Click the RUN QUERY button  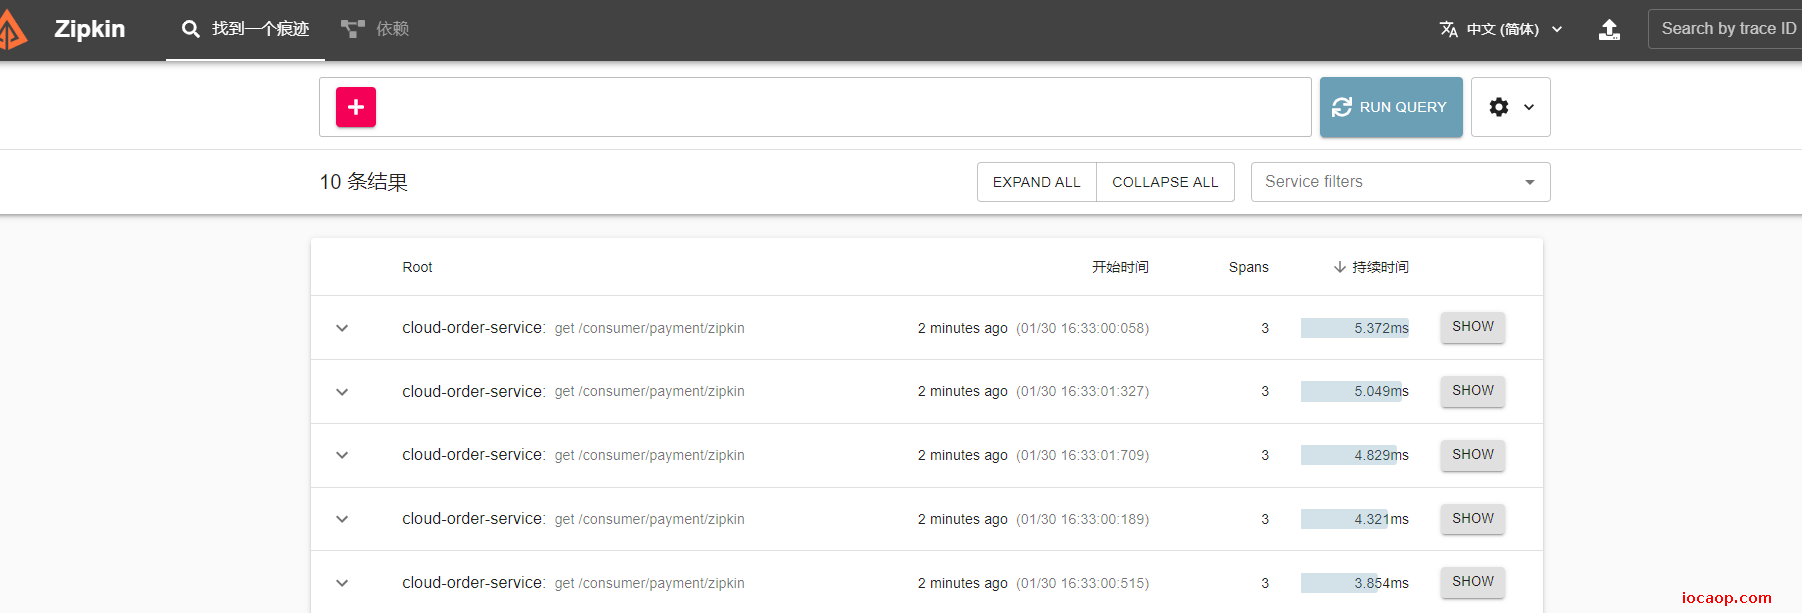pyautogui.click(x=1391, y=107)
